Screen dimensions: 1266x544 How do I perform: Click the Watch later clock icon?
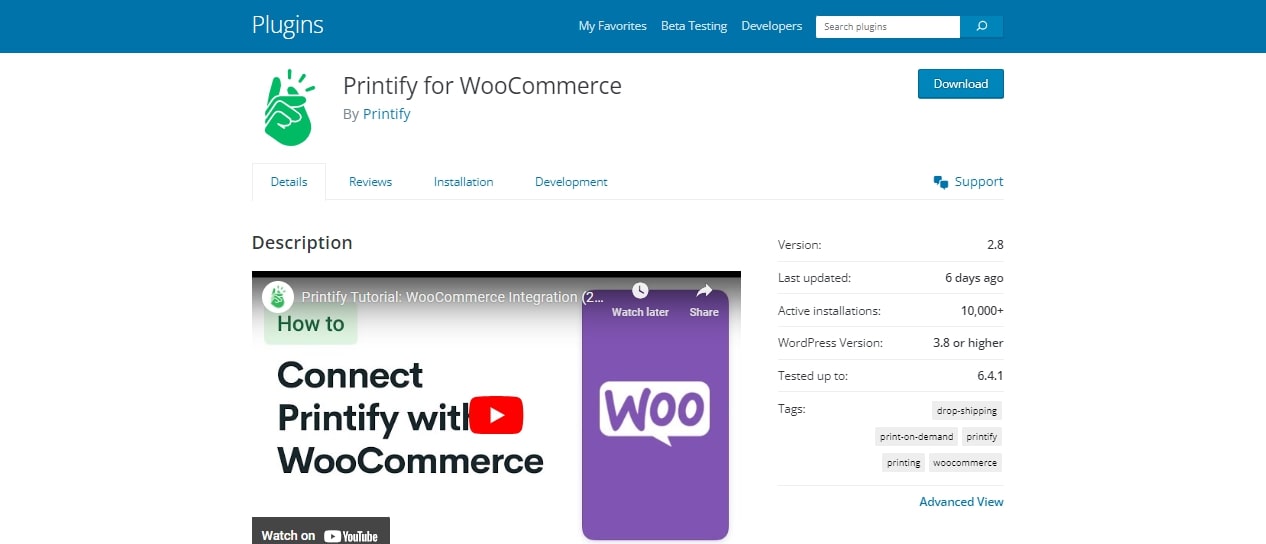[x=640, y=291]
